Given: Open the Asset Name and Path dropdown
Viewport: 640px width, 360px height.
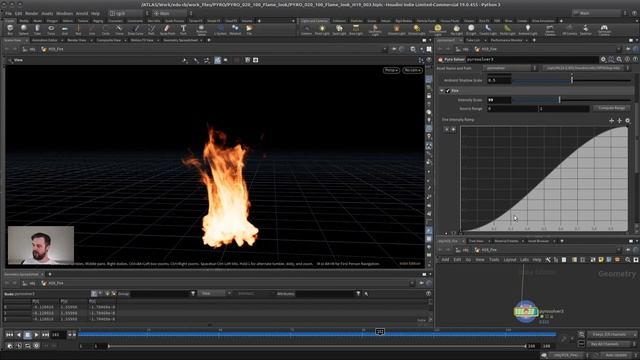Looking at the screenshot, I should 511,68.
